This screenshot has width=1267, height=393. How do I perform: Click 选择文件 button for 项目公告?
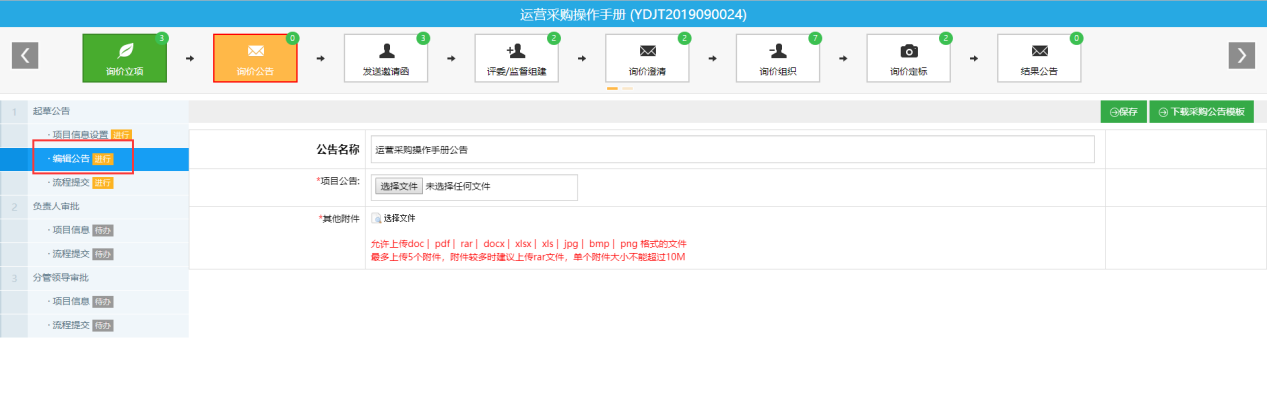[x=398, y=186]
